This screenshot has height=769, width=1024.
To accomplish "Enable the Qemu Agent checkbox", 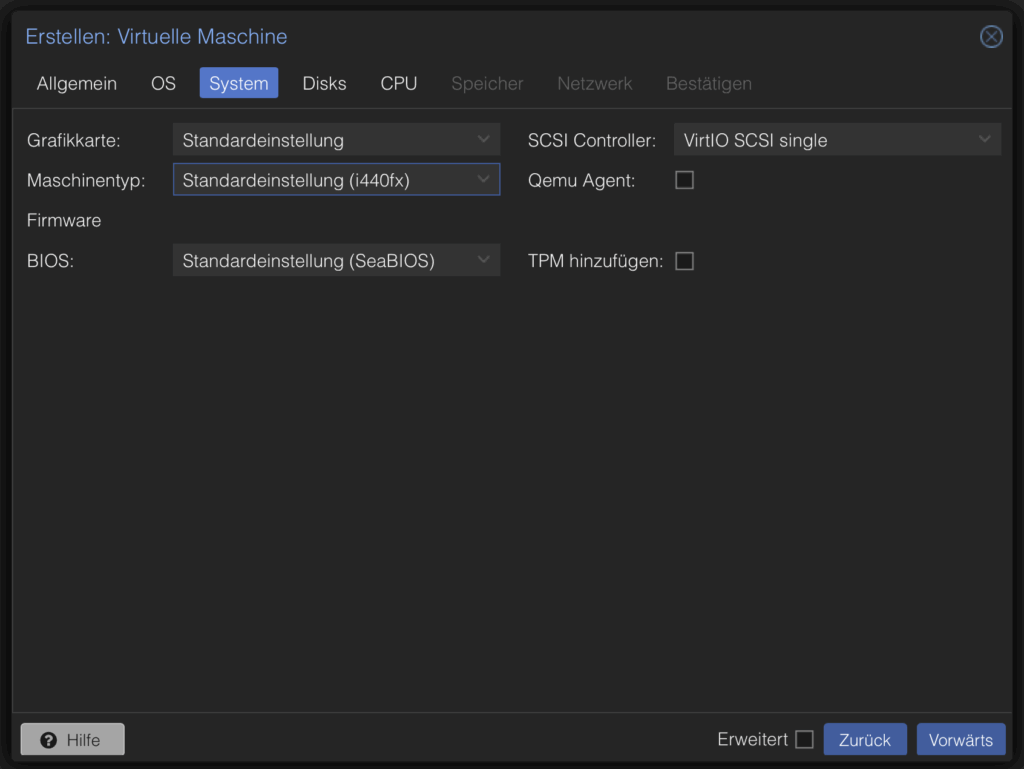I will 684,180.
